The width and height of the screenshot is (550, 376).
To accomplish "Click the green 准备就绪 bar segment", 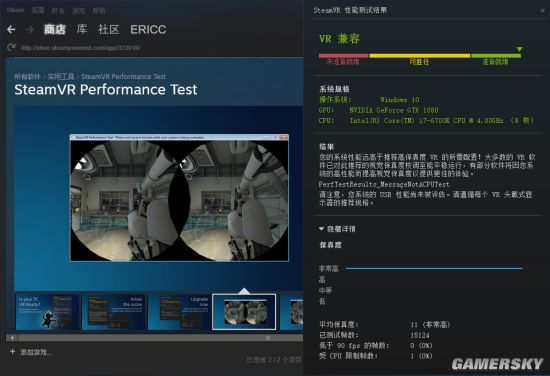I will pyautogui.click(x=496, y=56).
